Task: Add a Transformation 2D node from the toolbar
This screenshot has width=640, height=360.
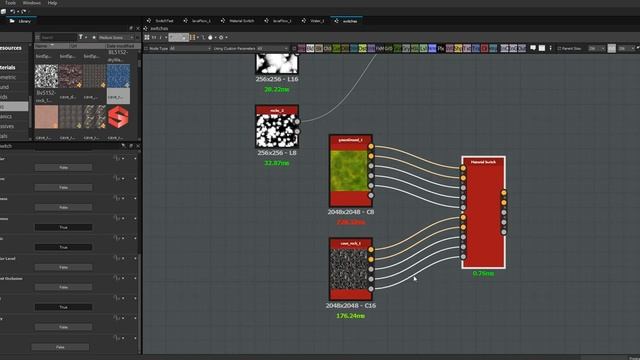Action: point(476,48)
